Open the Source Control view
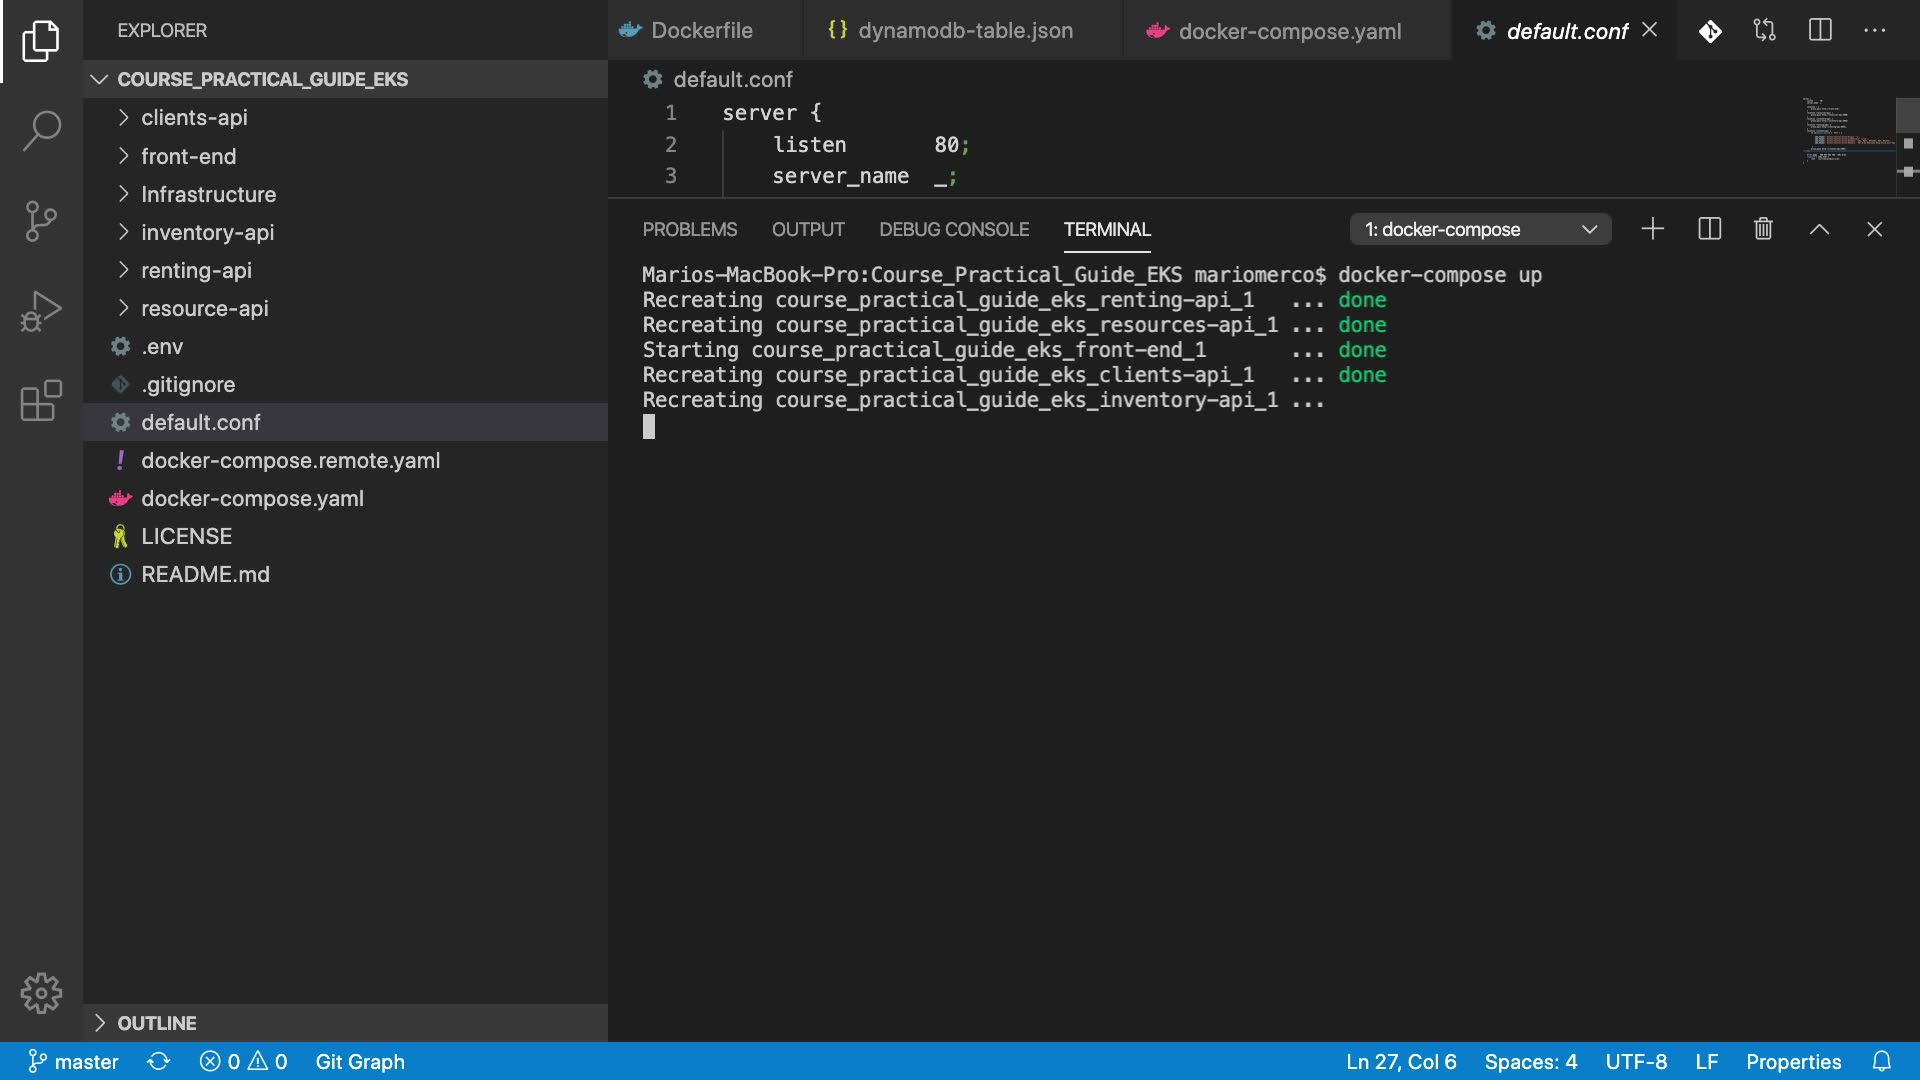1920x1080 pixels. pyautogui.click(x=41, y=220)
